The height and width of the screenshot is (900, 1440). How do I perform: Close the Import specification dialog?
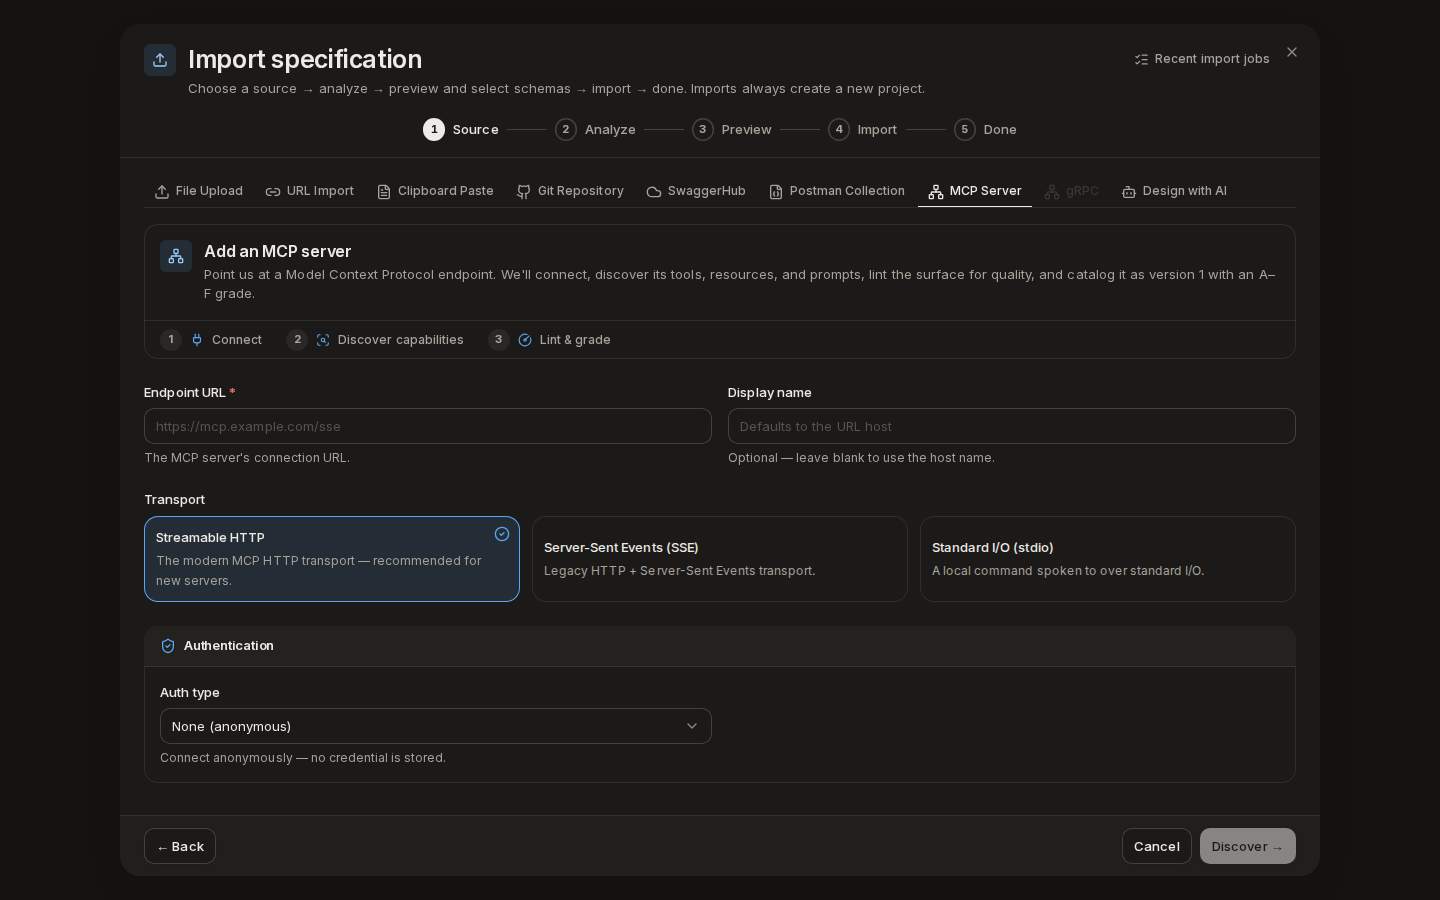(1292, 52)
